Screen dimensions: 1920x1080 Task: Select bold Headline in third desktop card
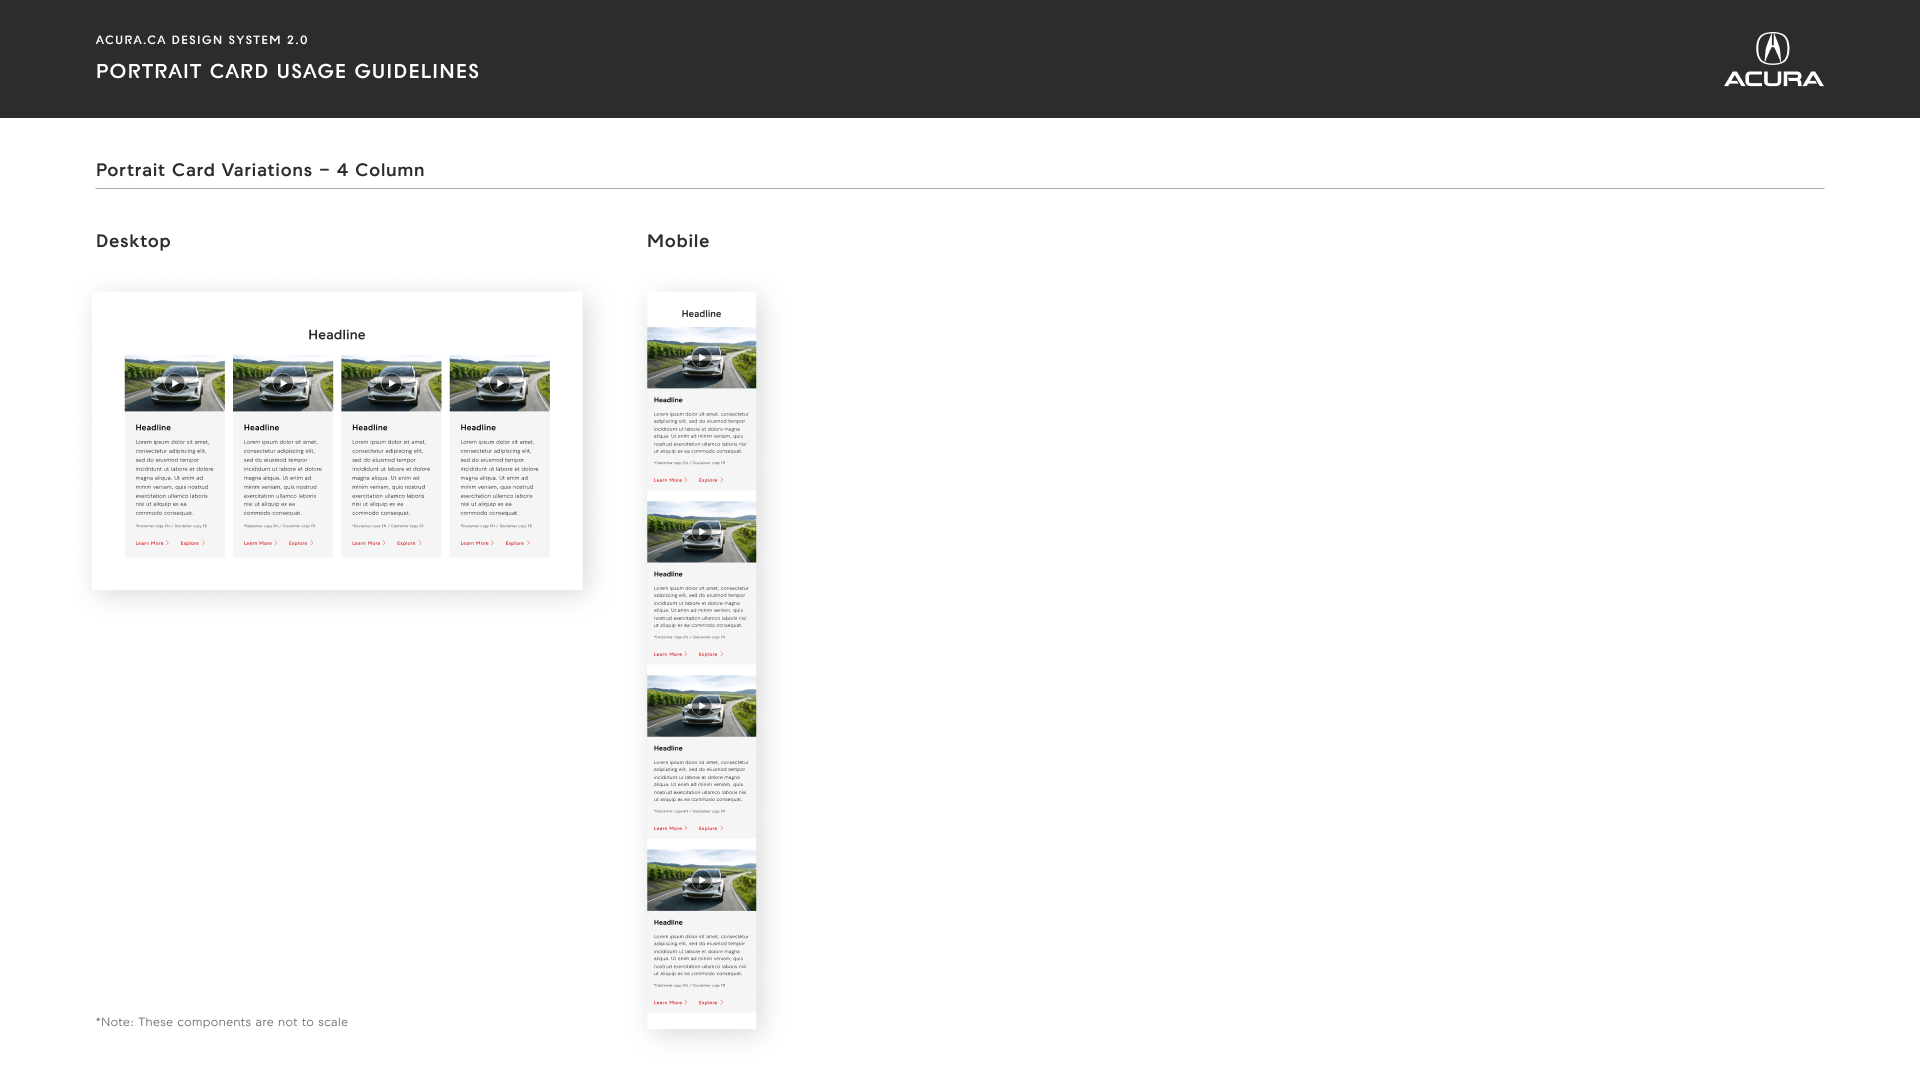pyautogui.click(x=369, y=427)
